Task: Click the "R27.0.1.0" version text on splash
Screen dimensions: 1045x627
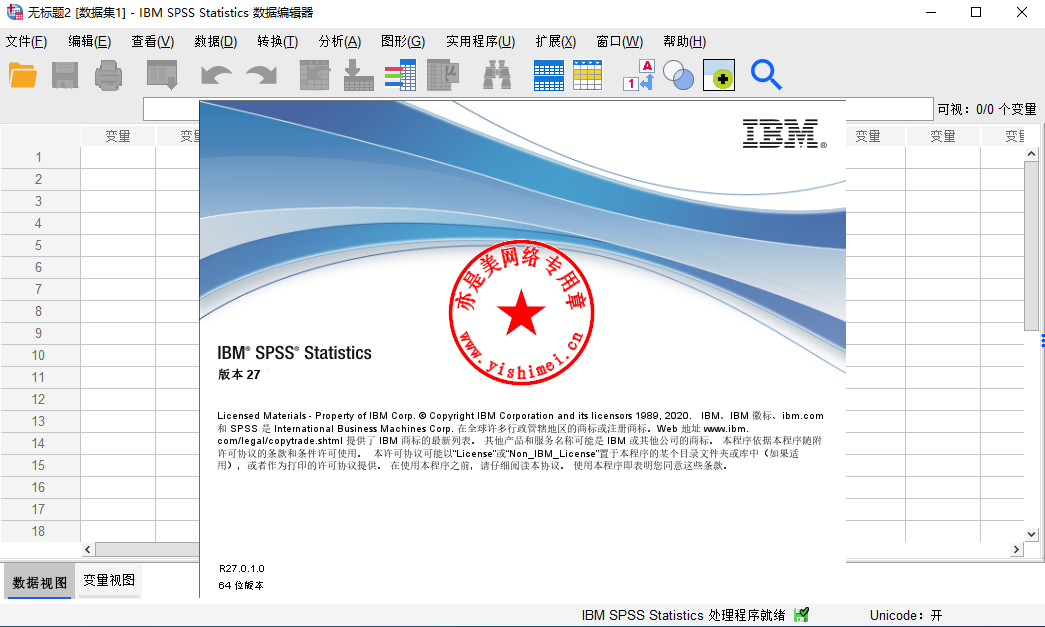Action: (241, 568)
